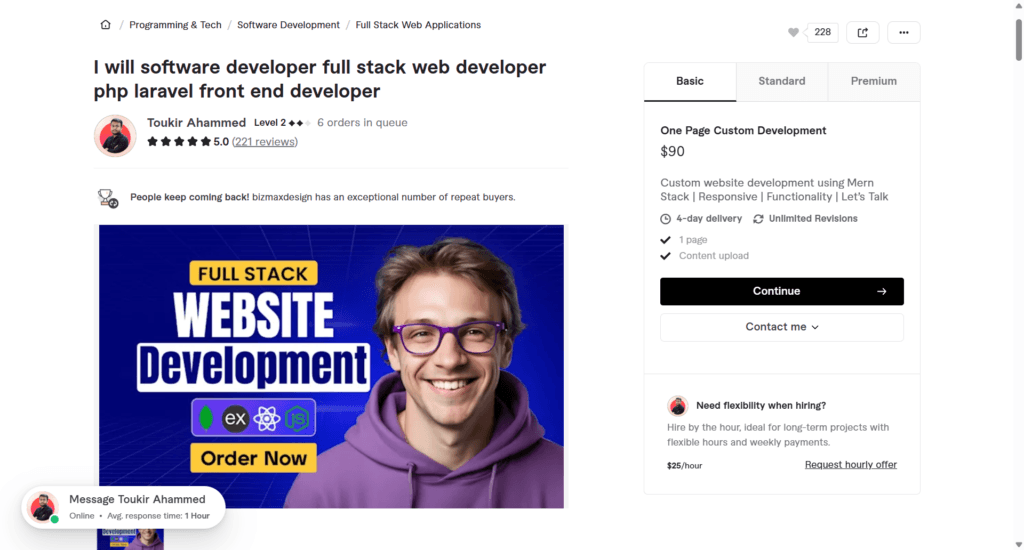
Task: Share this gig via share icon
Action: (x=863, y=33)
